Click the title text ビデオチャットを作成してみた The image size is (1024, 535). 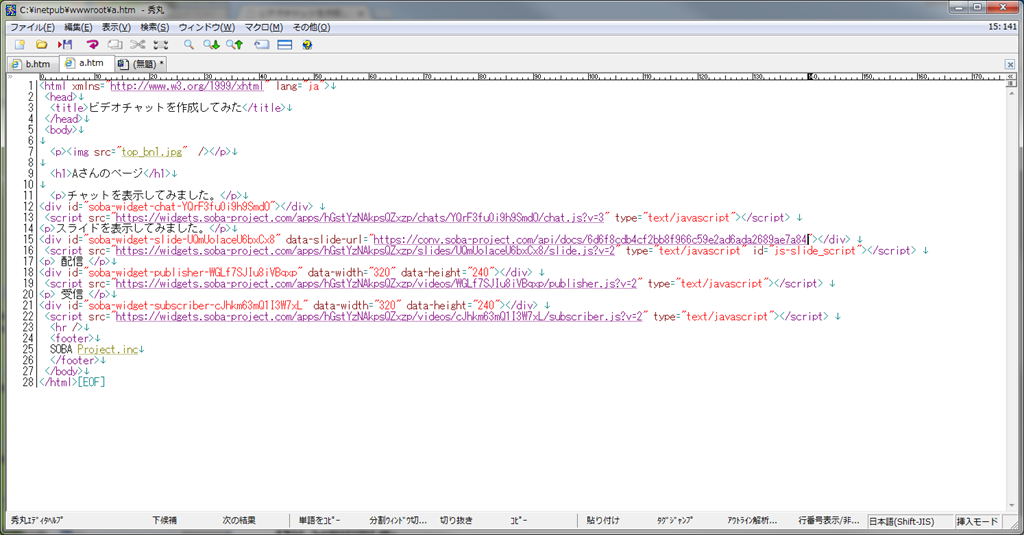click(165, 108)
